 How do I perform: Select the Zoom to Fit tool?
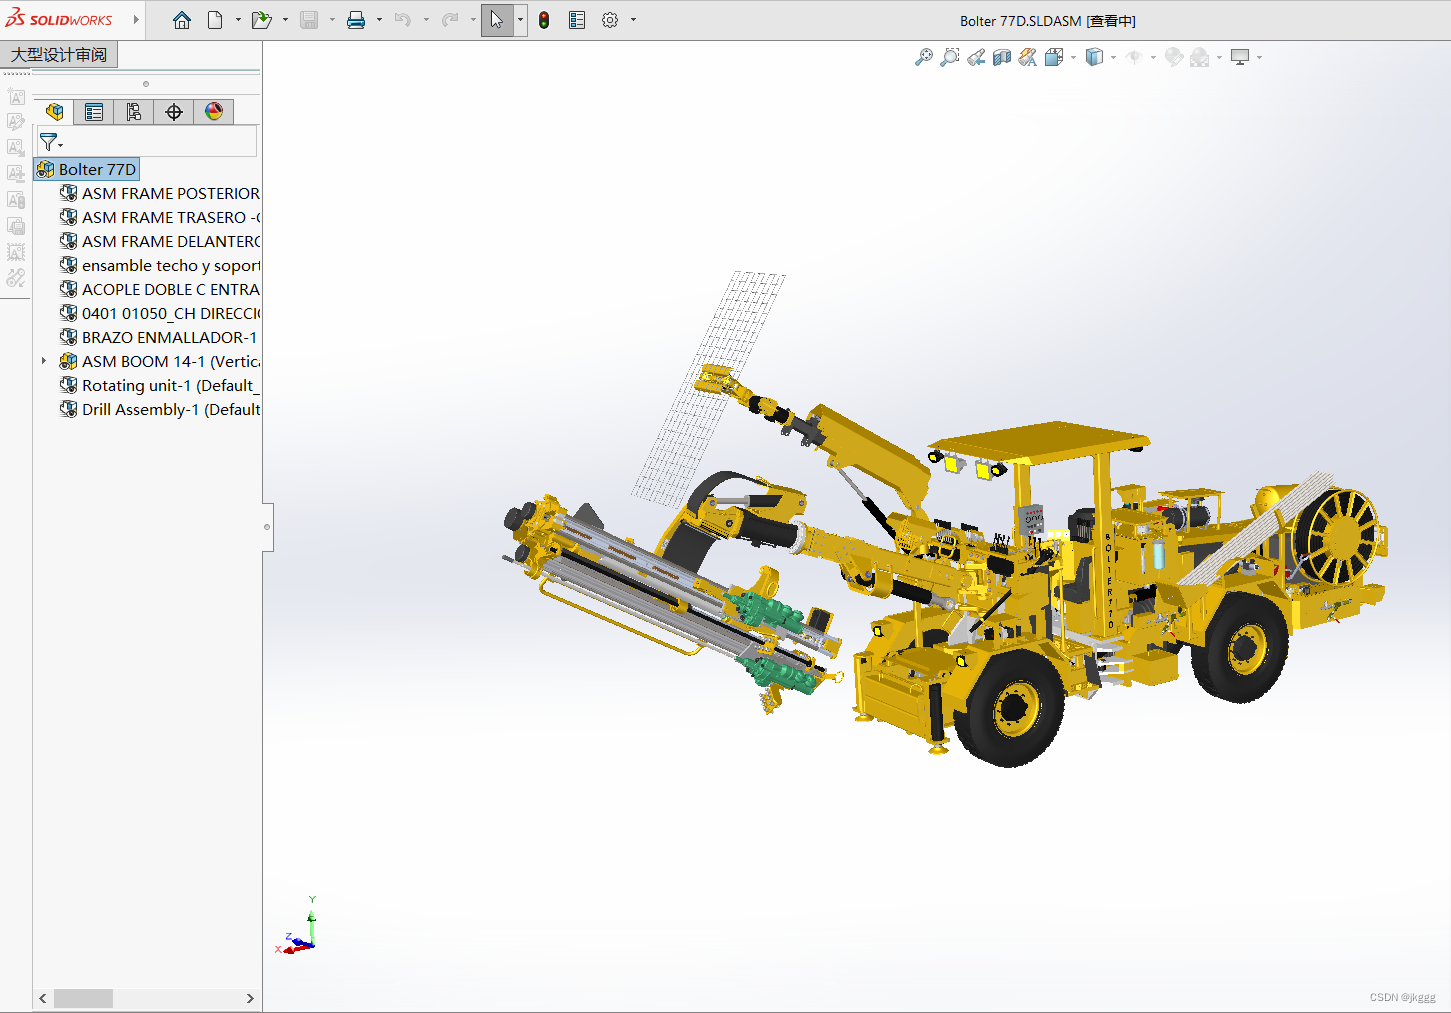[x=923, y=57]
